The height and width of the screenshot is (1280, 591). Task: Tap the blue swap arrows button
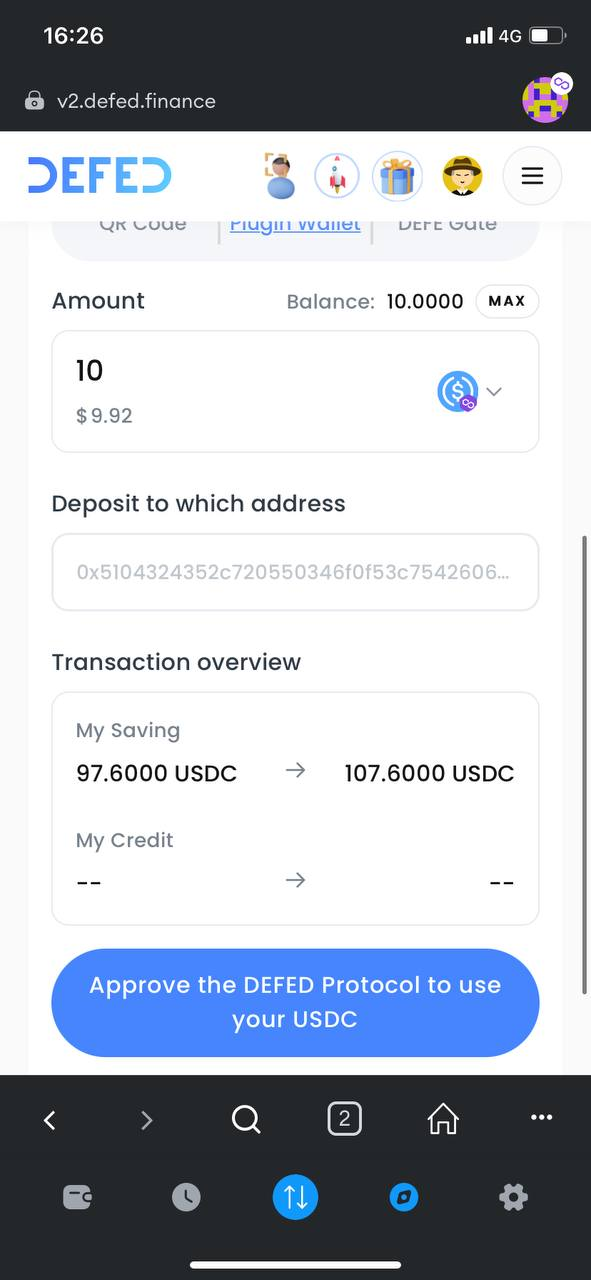point(296,1197)
